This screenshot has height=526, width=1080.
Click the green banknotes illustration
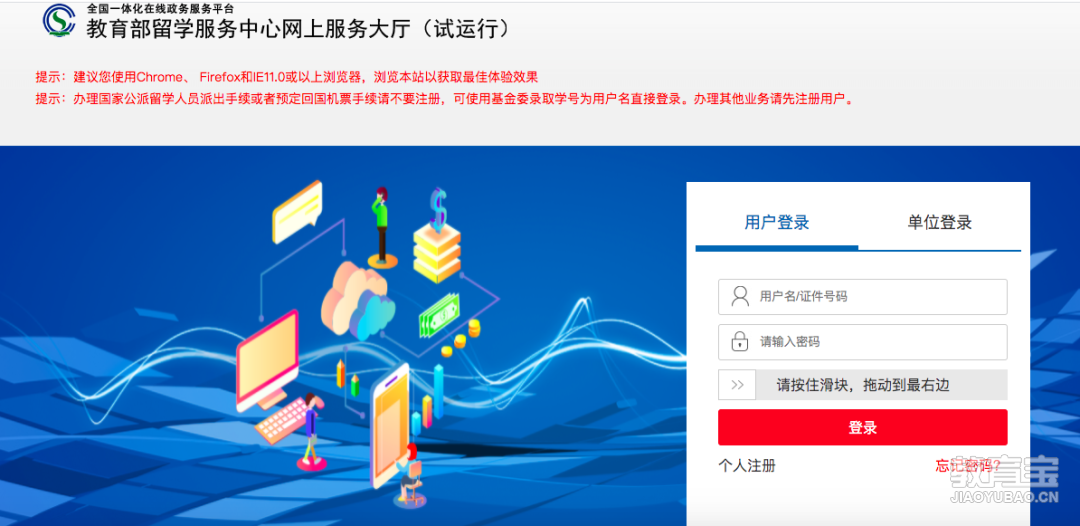click(439, 316)
